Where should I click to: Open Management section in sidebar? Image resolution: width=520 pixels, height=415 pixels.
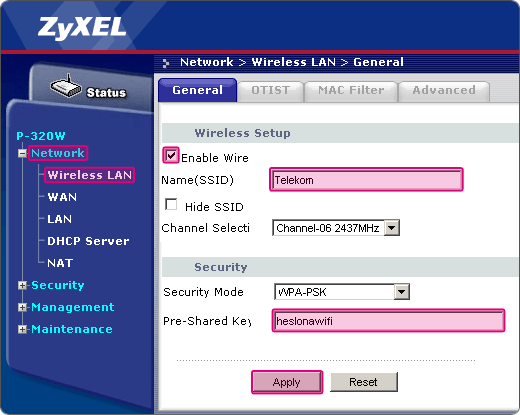coord(72,307)
